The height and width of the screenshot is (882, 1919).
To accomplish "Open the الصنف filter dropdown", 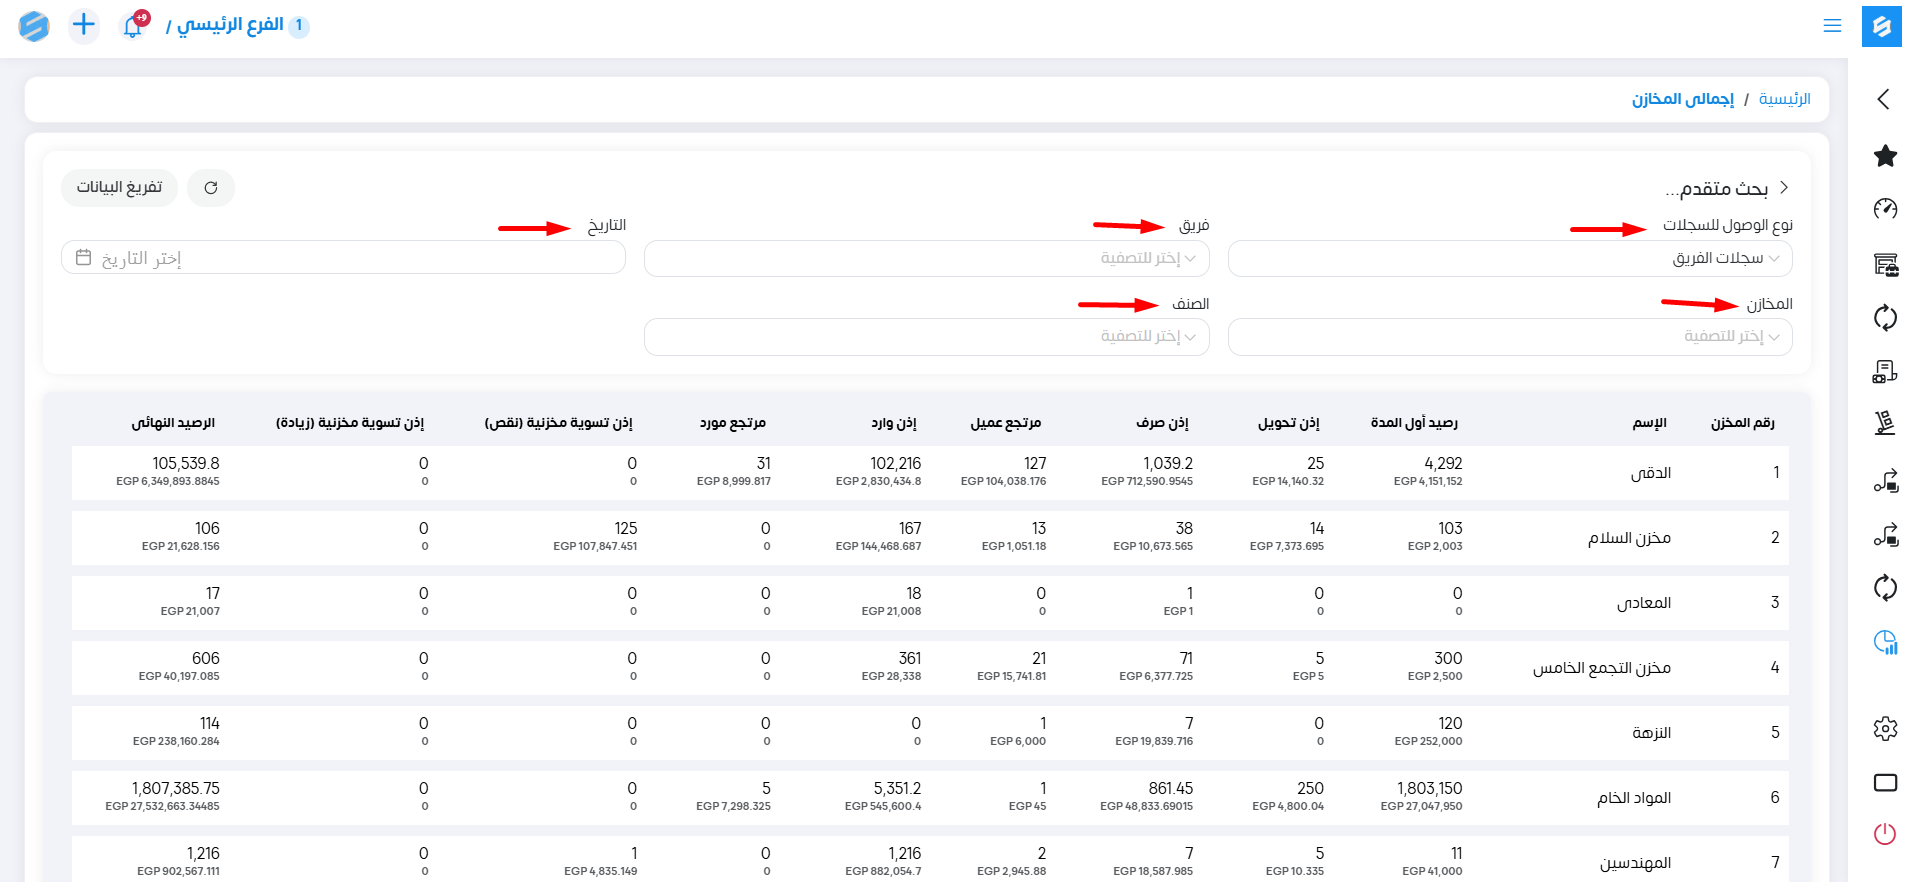I will [x=926, y=337].
